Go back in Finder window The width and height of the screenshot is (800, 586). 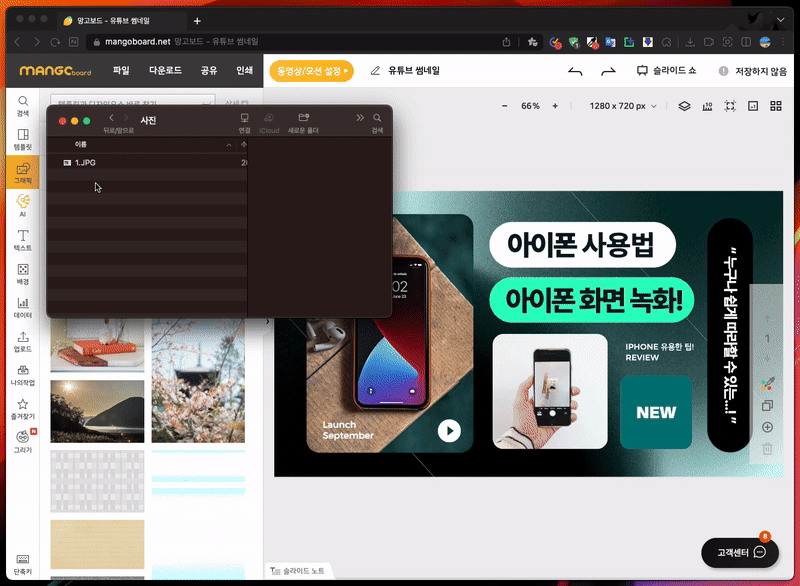pos(111,118)
